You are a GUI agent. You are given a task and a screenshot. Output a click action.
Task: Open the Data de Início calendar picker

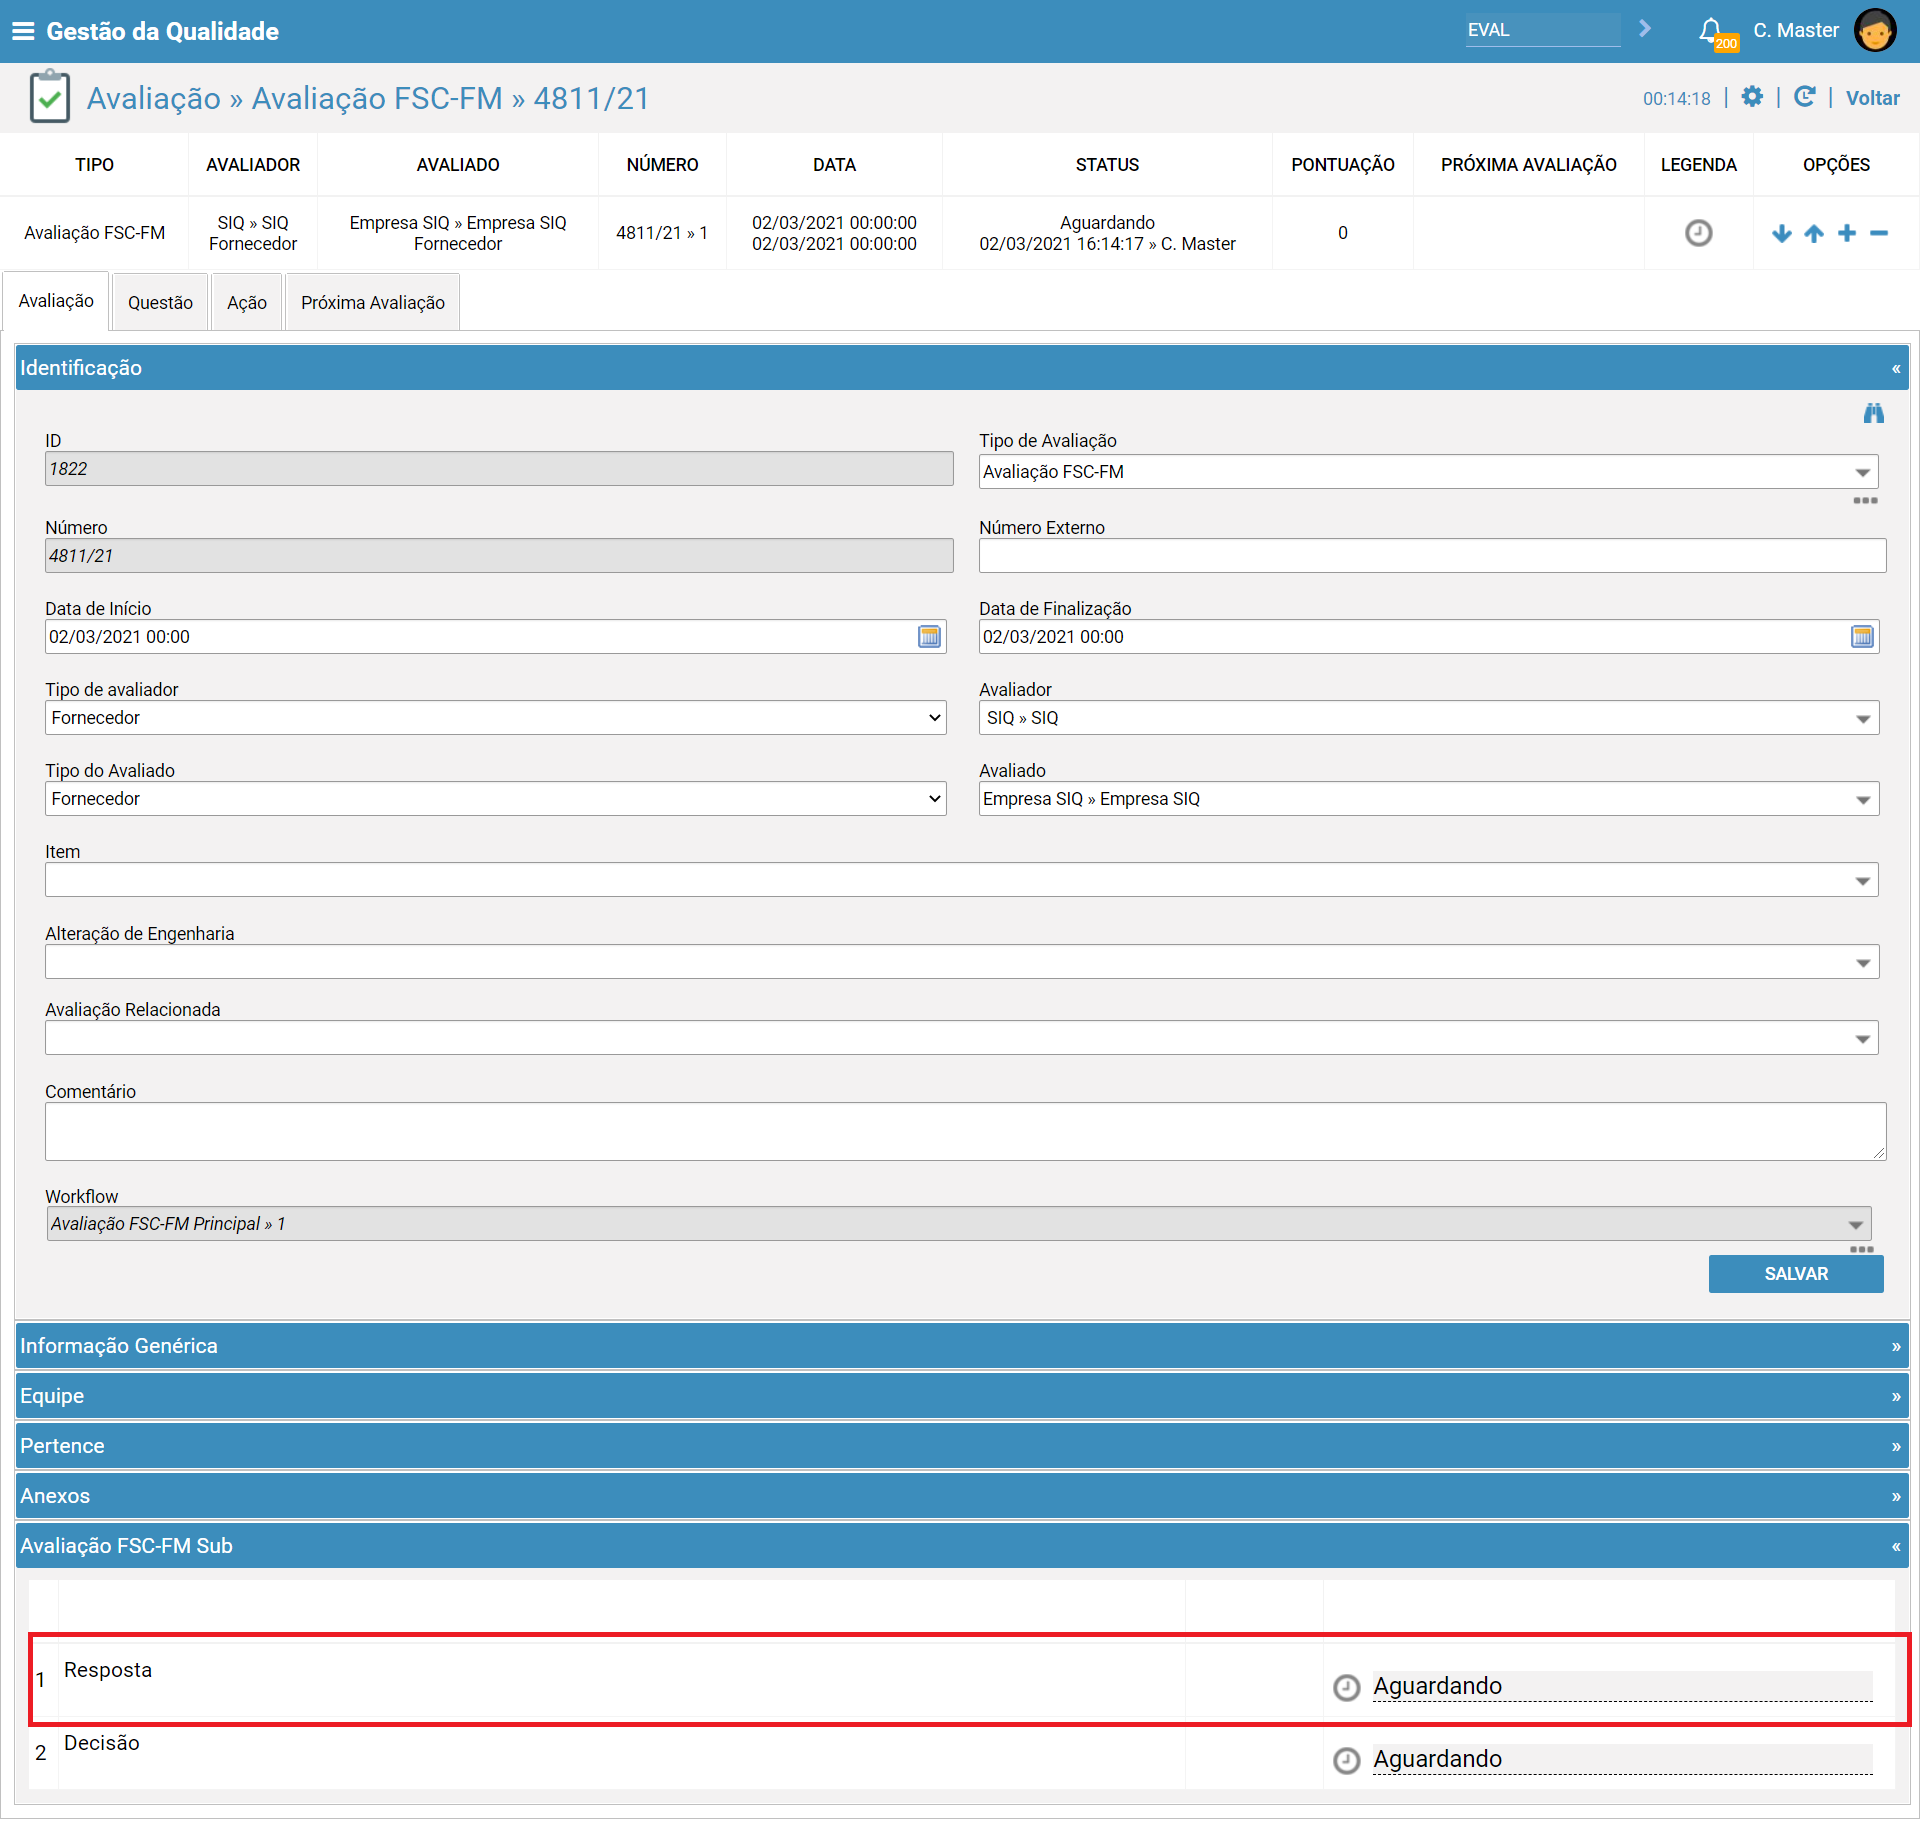click(x=929, y=637)
